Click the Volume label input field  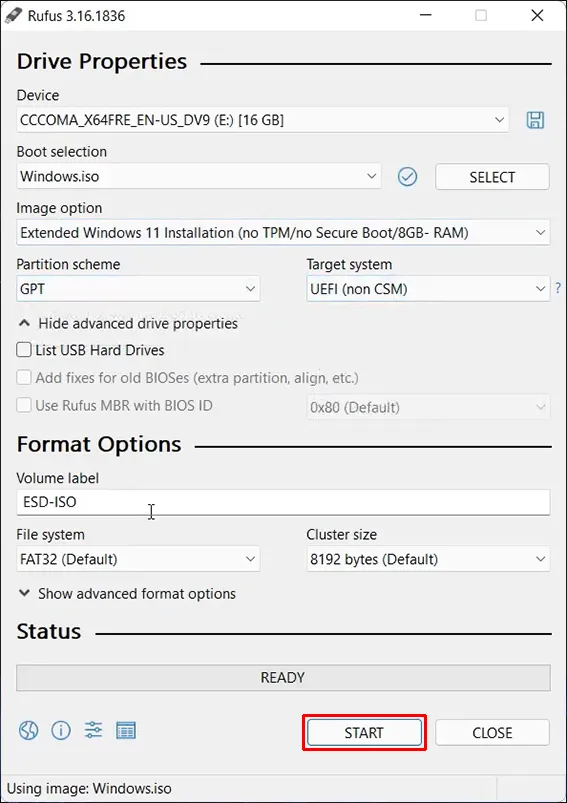tap(283, 502)
